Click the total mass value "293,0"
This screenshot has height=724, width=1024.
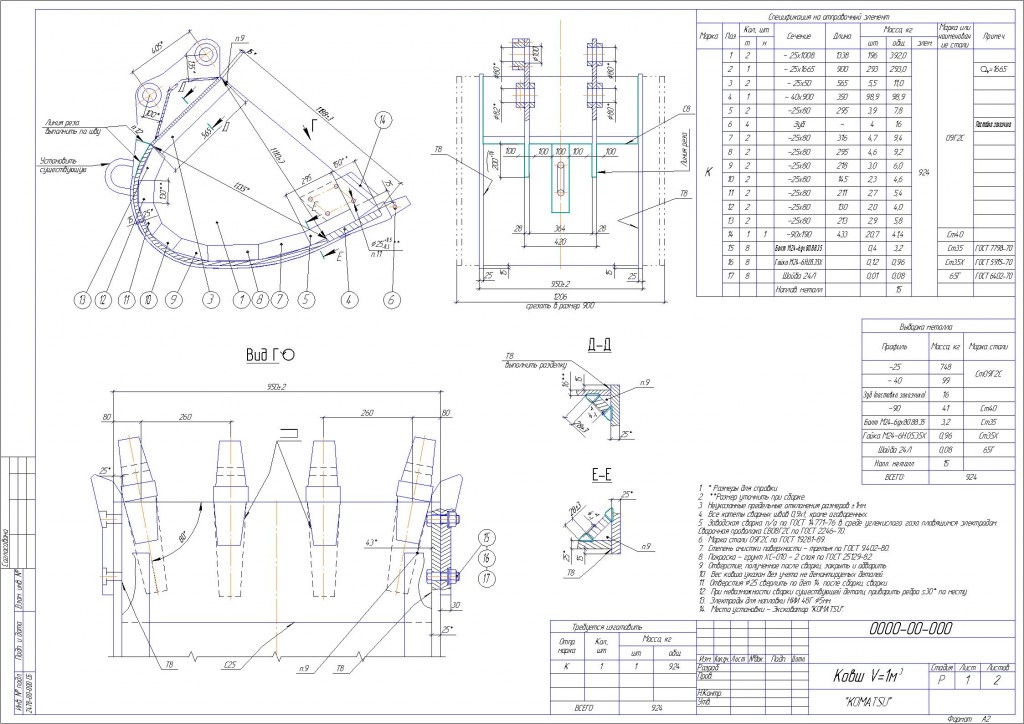897,70
